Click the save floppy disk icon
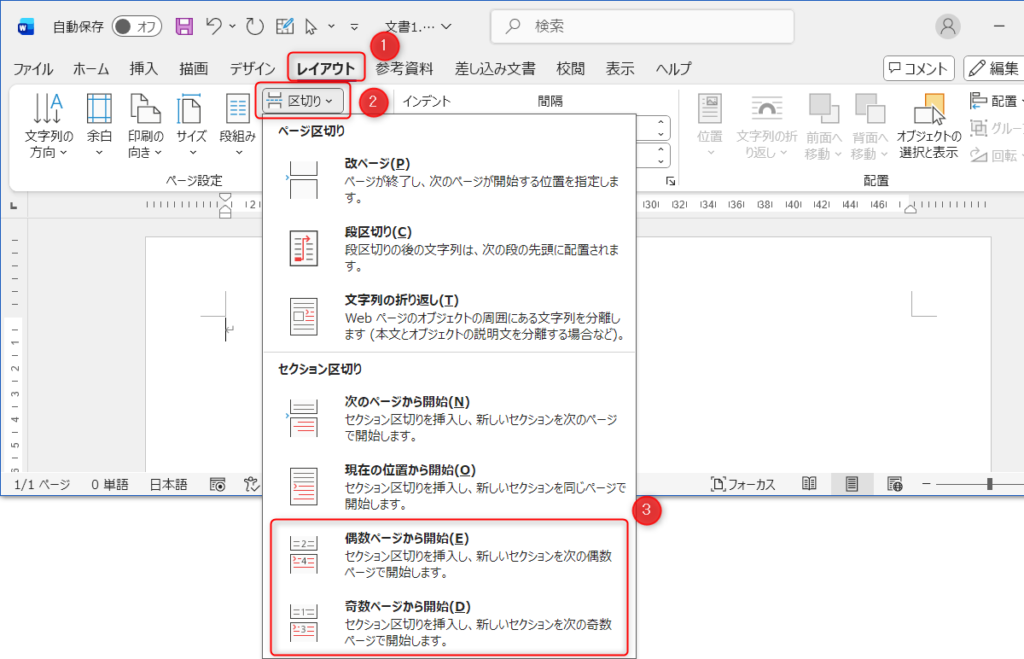 pos(184,26)
